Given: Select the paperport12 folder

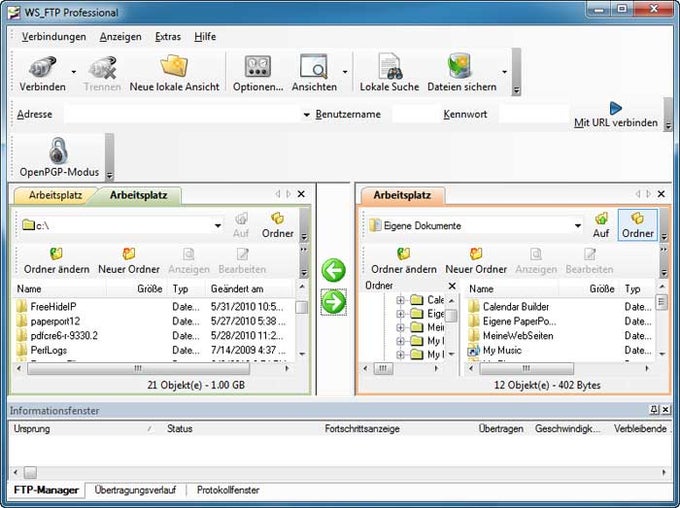Looking at the screenshot, I should 55,321.
